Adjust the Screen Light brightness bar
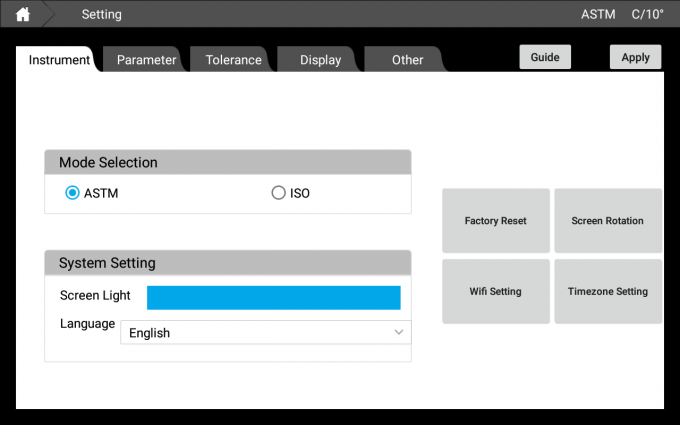The height and width of the screenshot is (425, 680). (x=273, y=297)
